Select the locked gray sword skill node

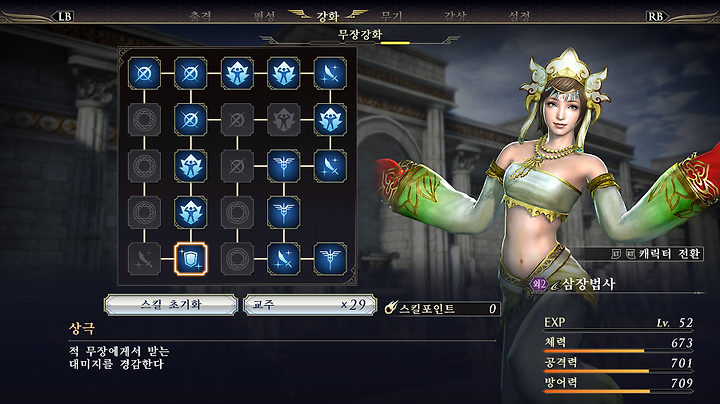pos(144,259)
